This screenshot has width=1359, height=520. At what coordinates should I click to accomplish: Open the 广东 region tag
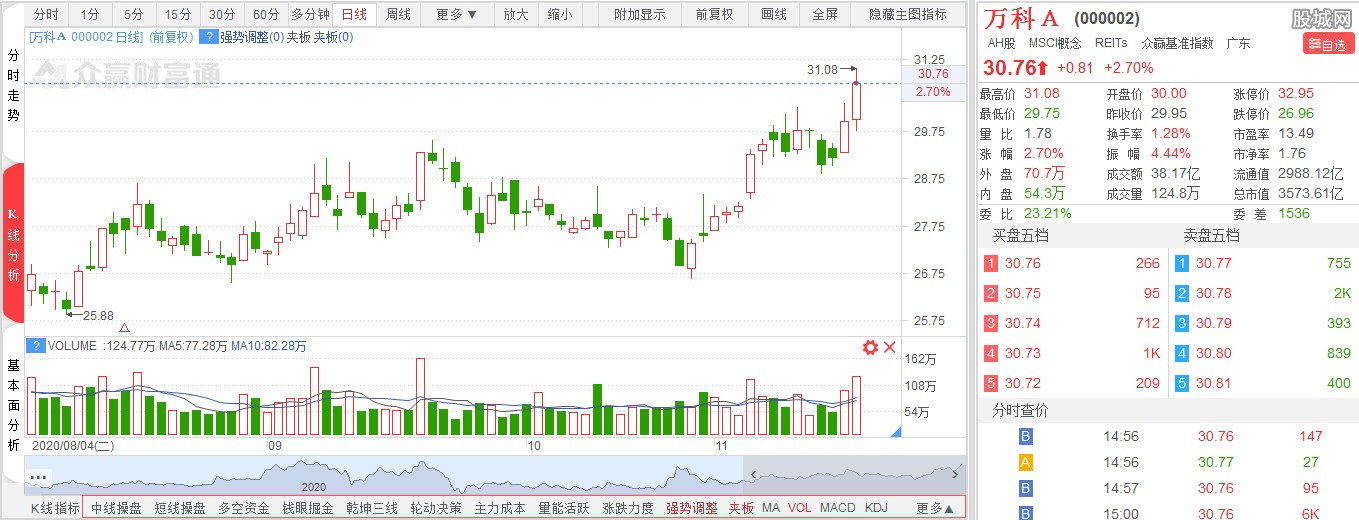click(x=1238, y=43)
